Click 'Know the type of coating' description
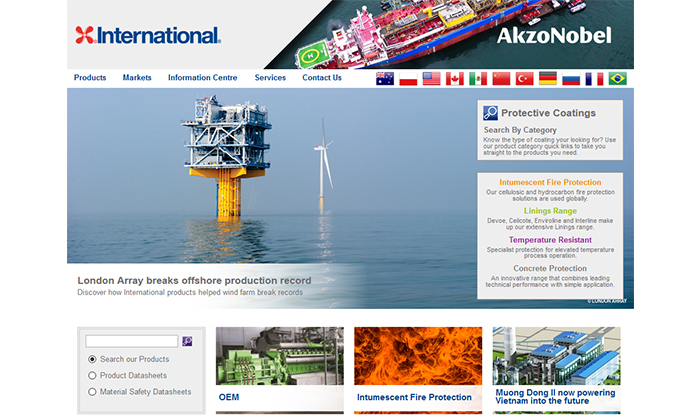700x420 pixels. (x=549, y=146)
